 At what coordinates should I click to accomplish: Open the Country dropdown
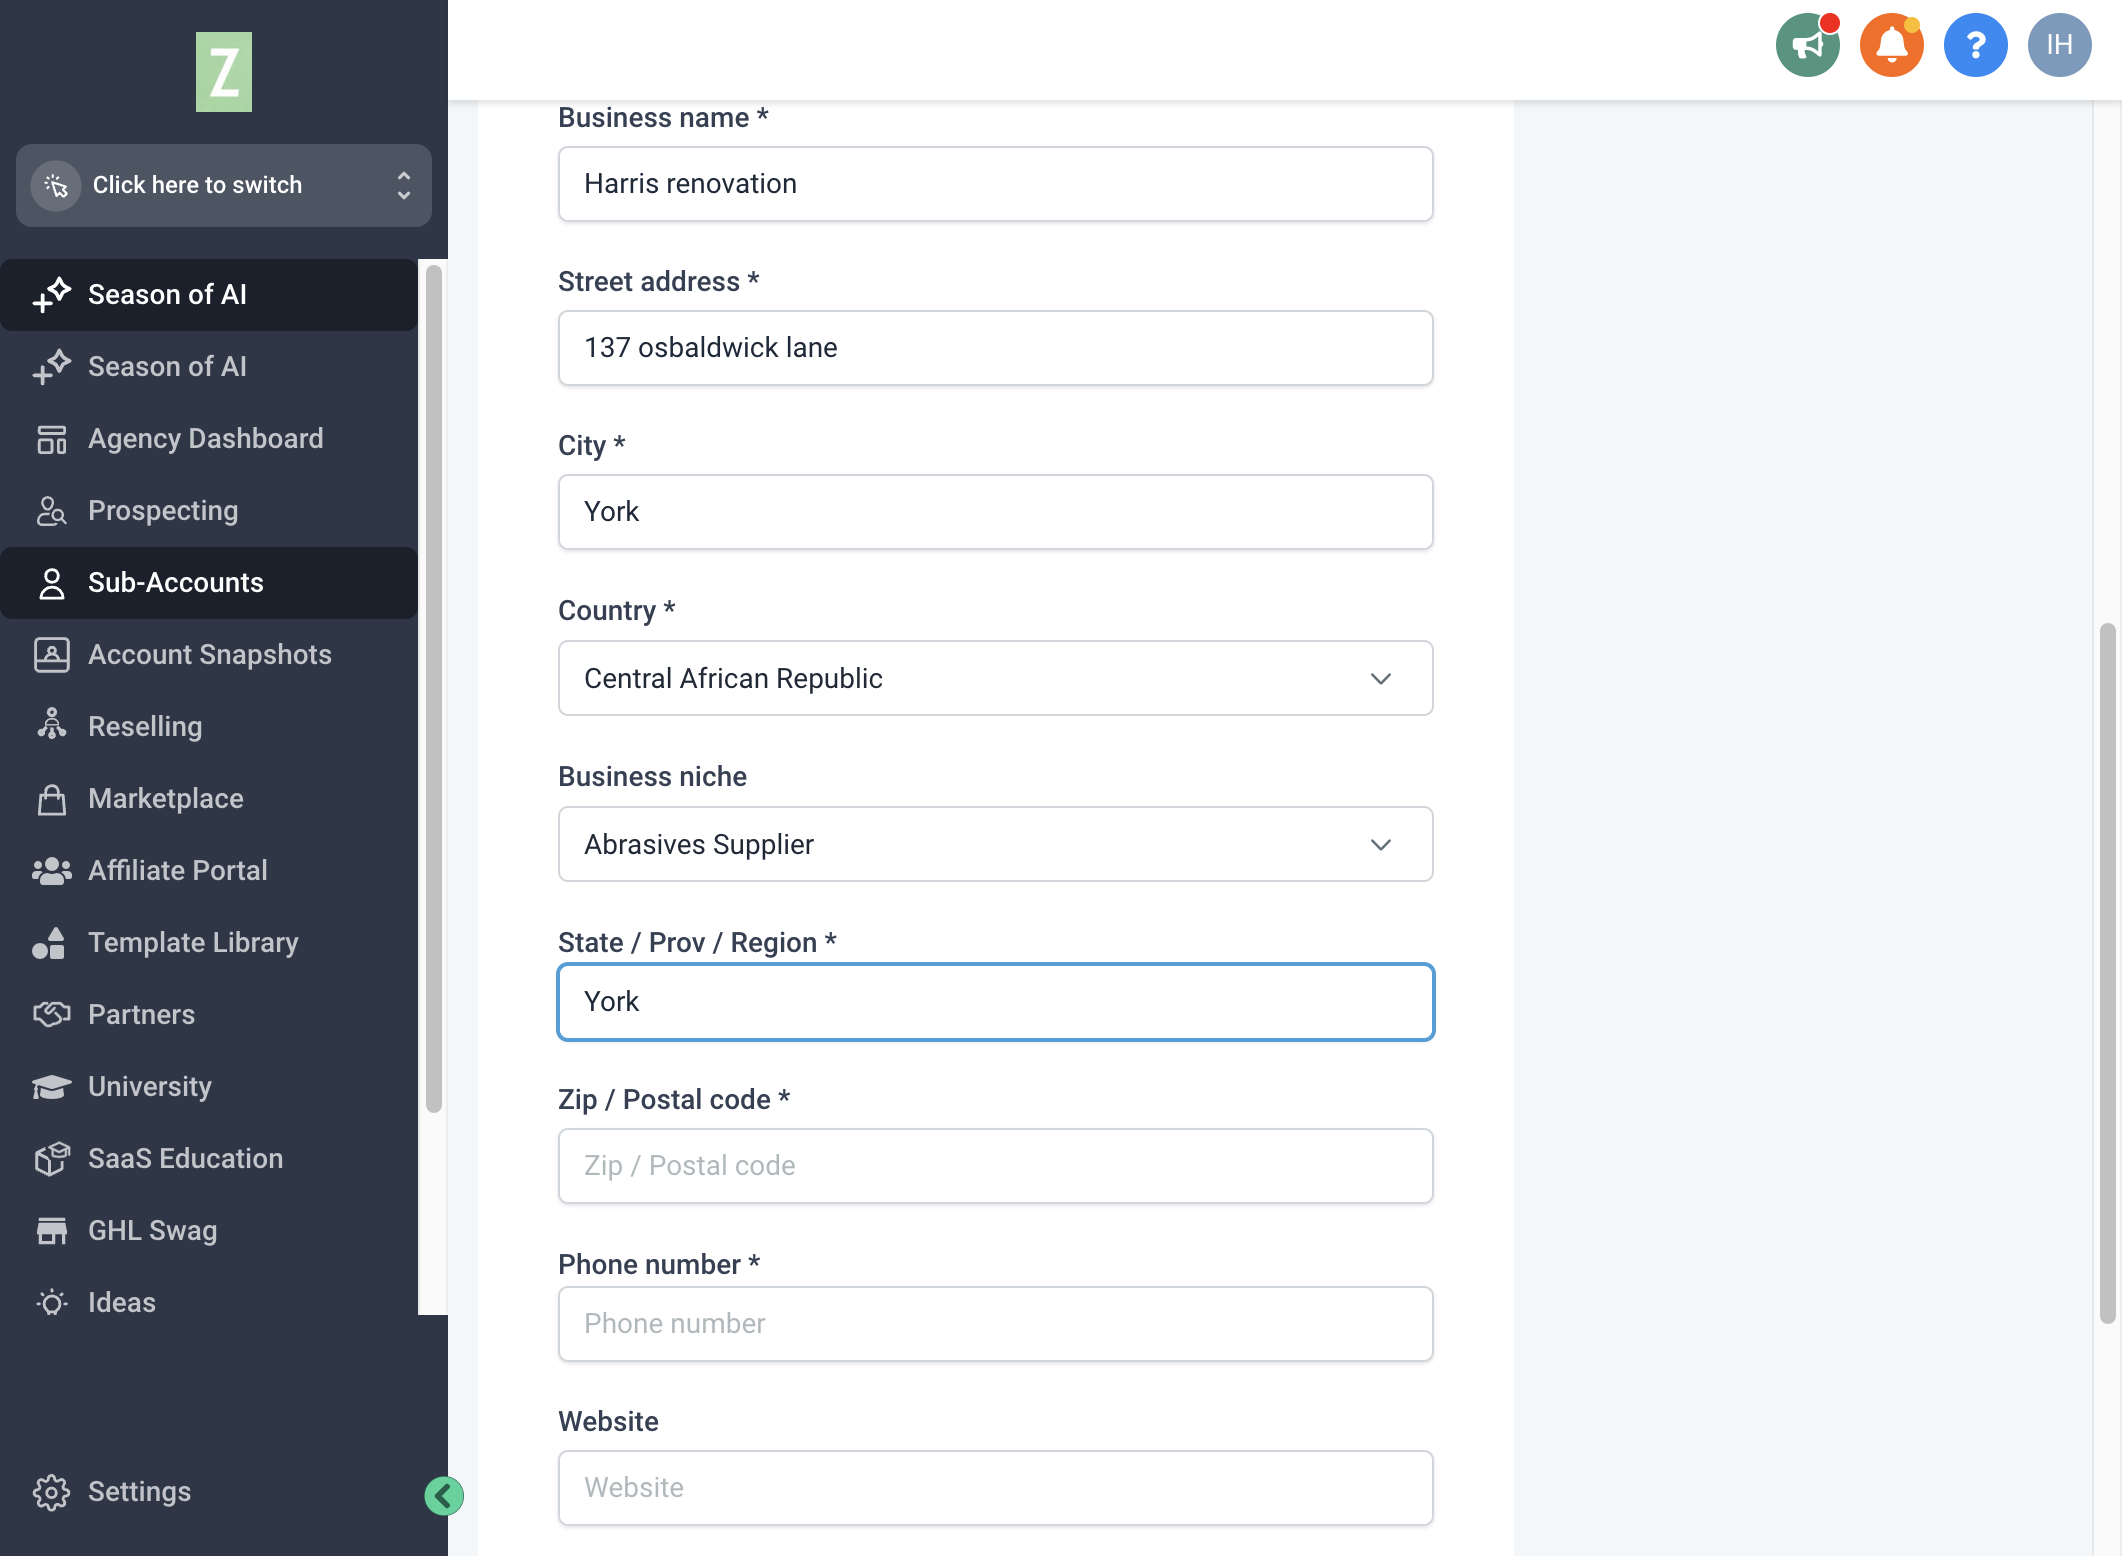(x=995, y=678)
